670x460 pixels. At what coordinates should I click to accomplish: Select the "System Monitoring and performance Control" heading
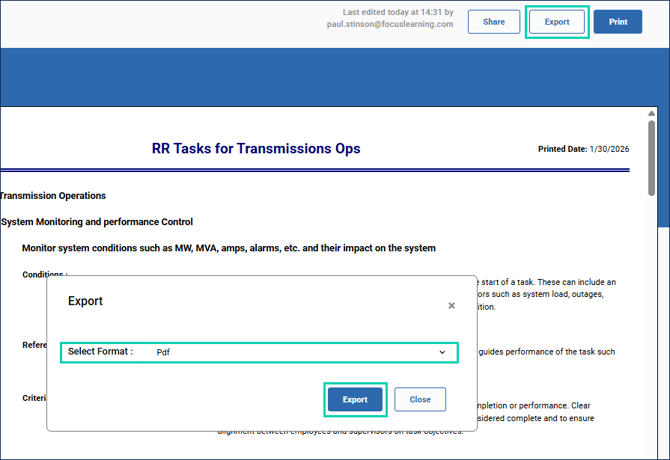coord(97,222)
